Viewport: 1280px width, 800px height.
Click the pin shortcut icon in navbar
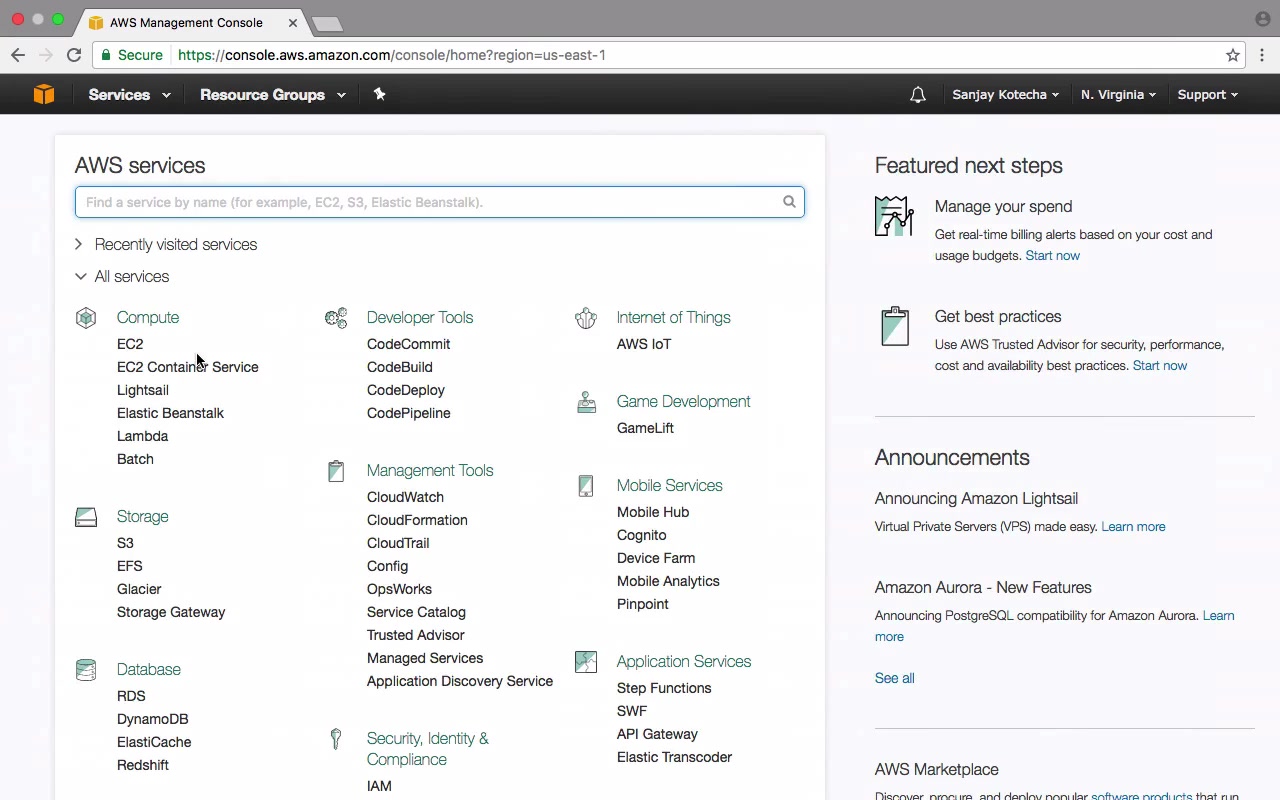tap(379, 94)
